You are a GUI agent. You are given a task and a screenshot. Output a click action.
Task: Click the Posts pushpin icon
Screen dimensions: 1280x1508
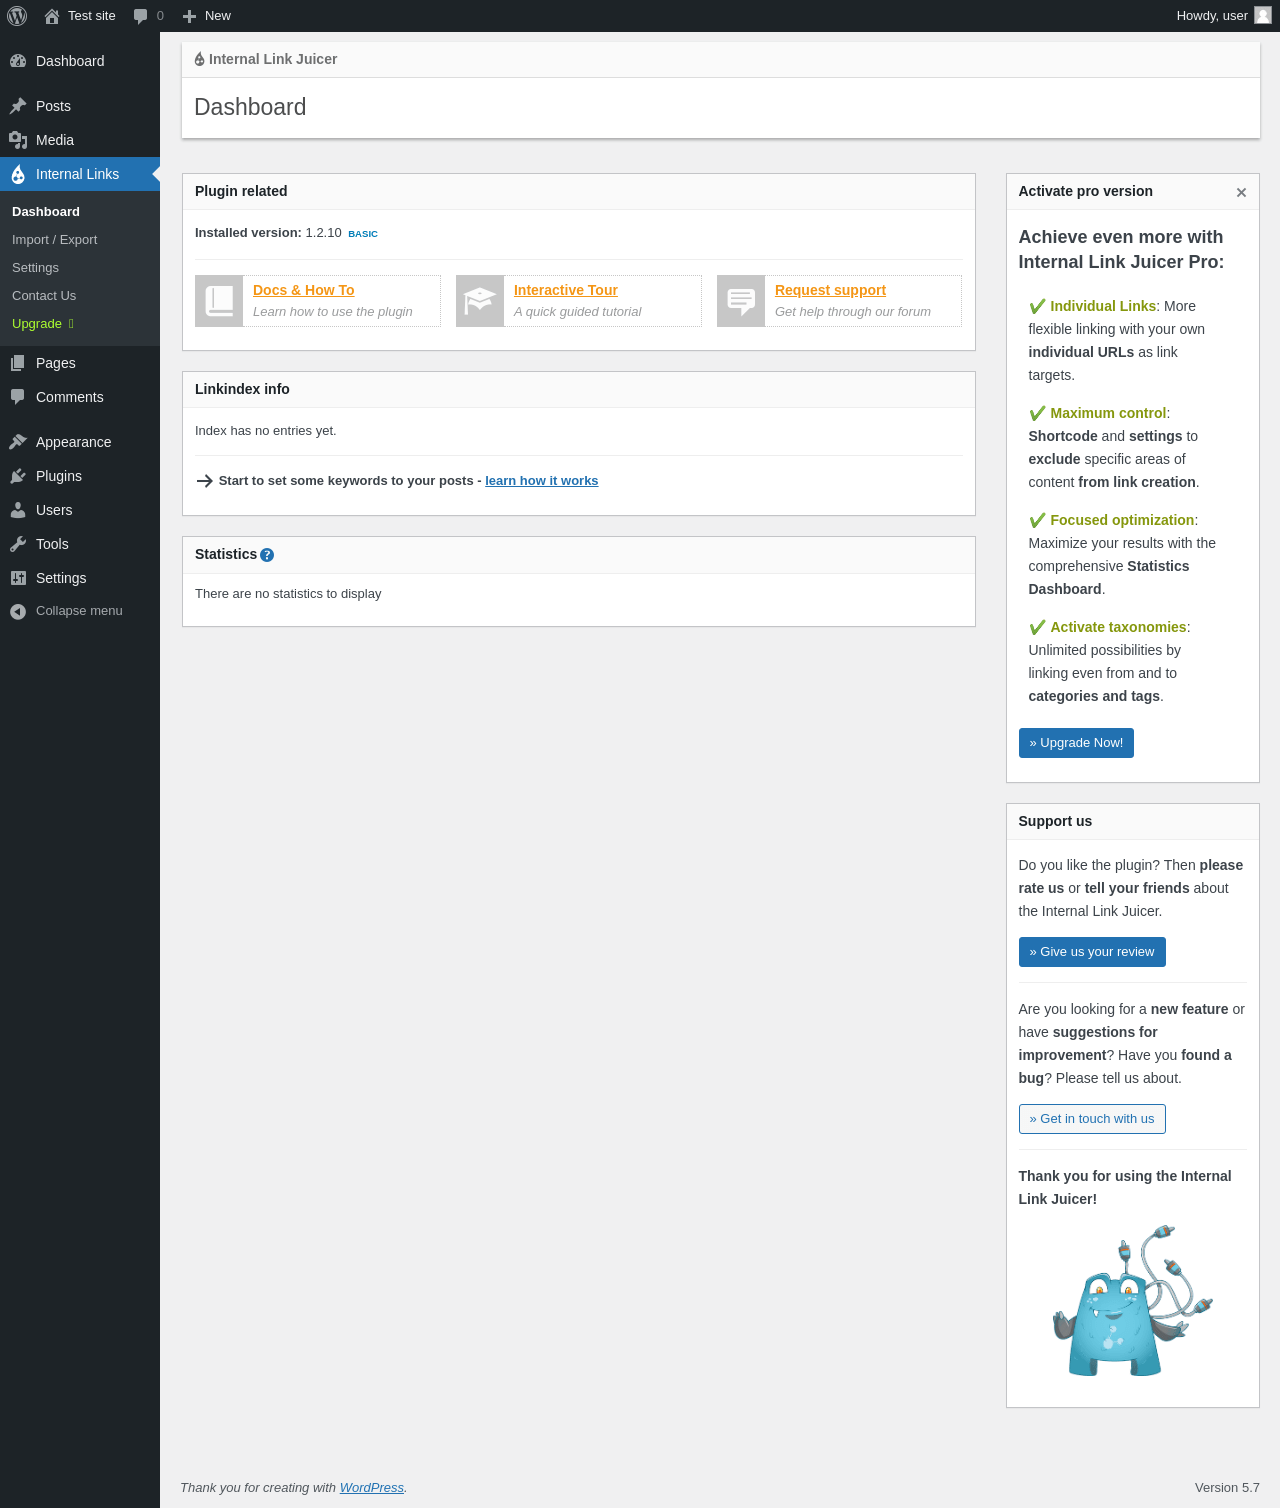pos(18,106)
